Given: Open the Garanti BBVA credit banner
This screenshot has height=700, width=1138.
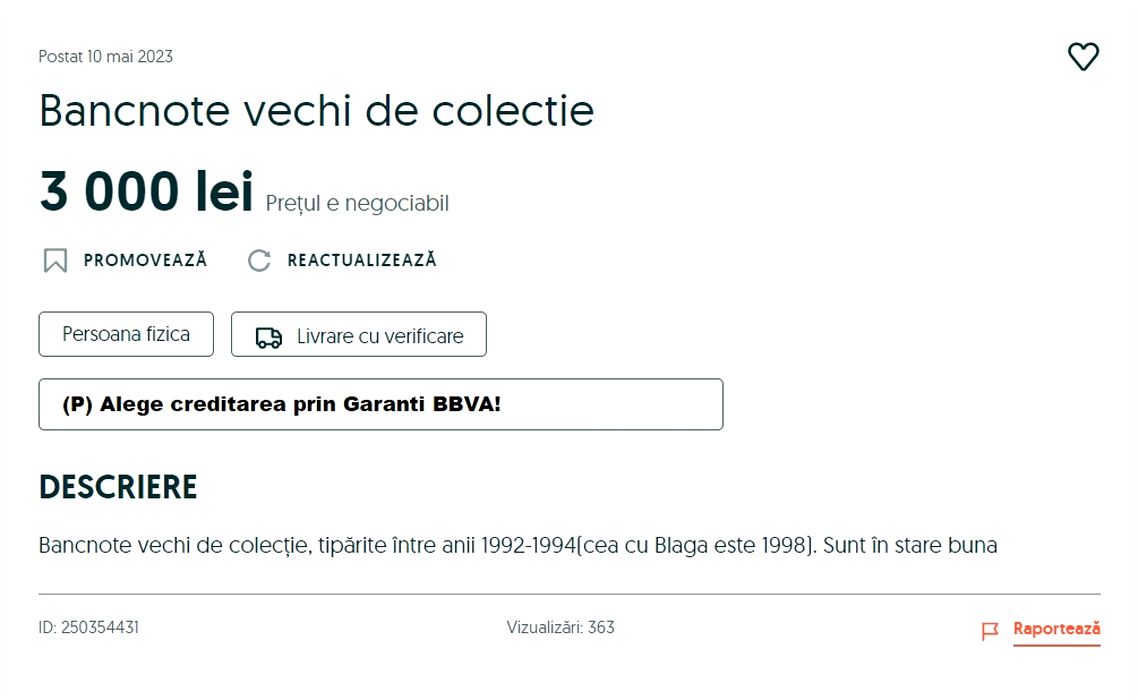Looking at the screenshot, I should click(380, 404).
